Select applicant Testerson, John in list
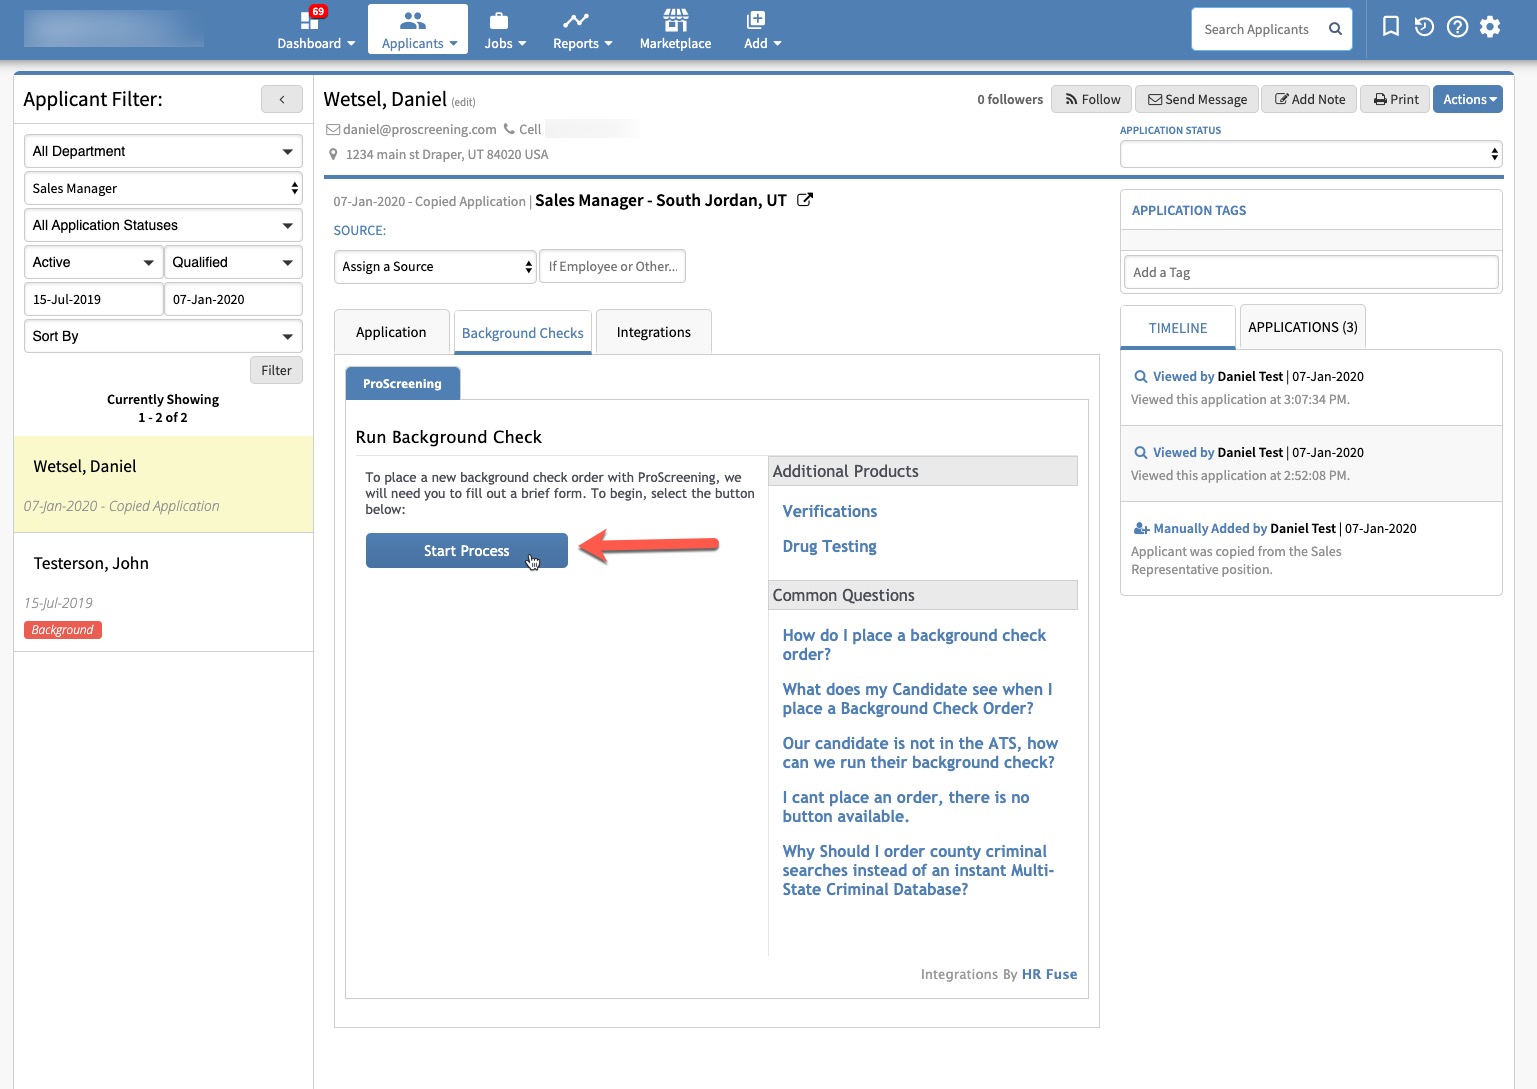The height and width of the screenshot is (1089, 1537). [x=91, y=564]
